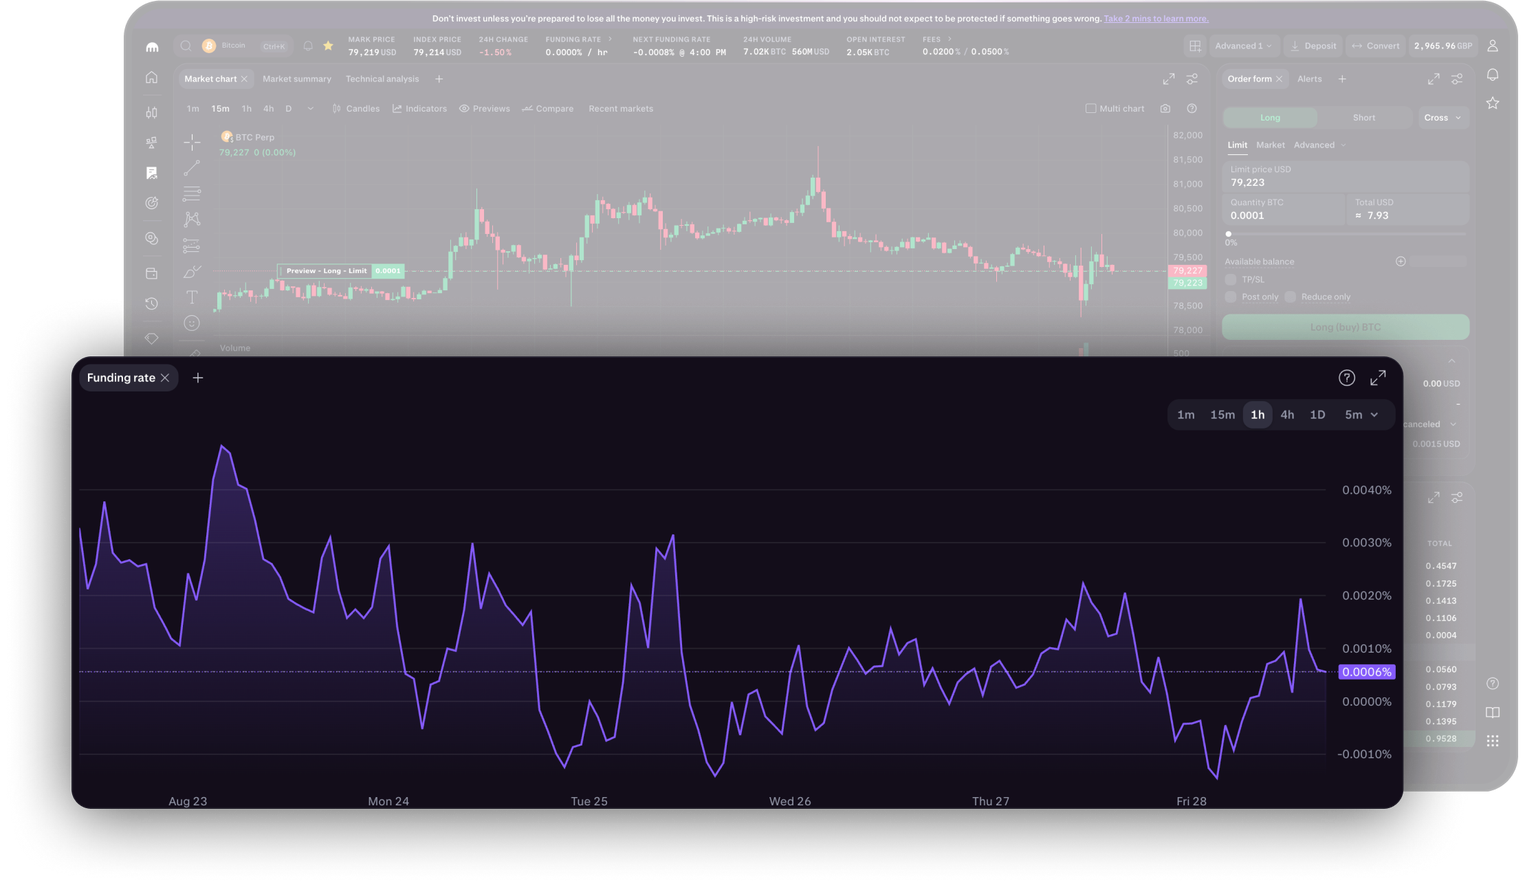Click the search magnifier icon
This screenshot has width=1536, height=886.
tap(186, 46)
